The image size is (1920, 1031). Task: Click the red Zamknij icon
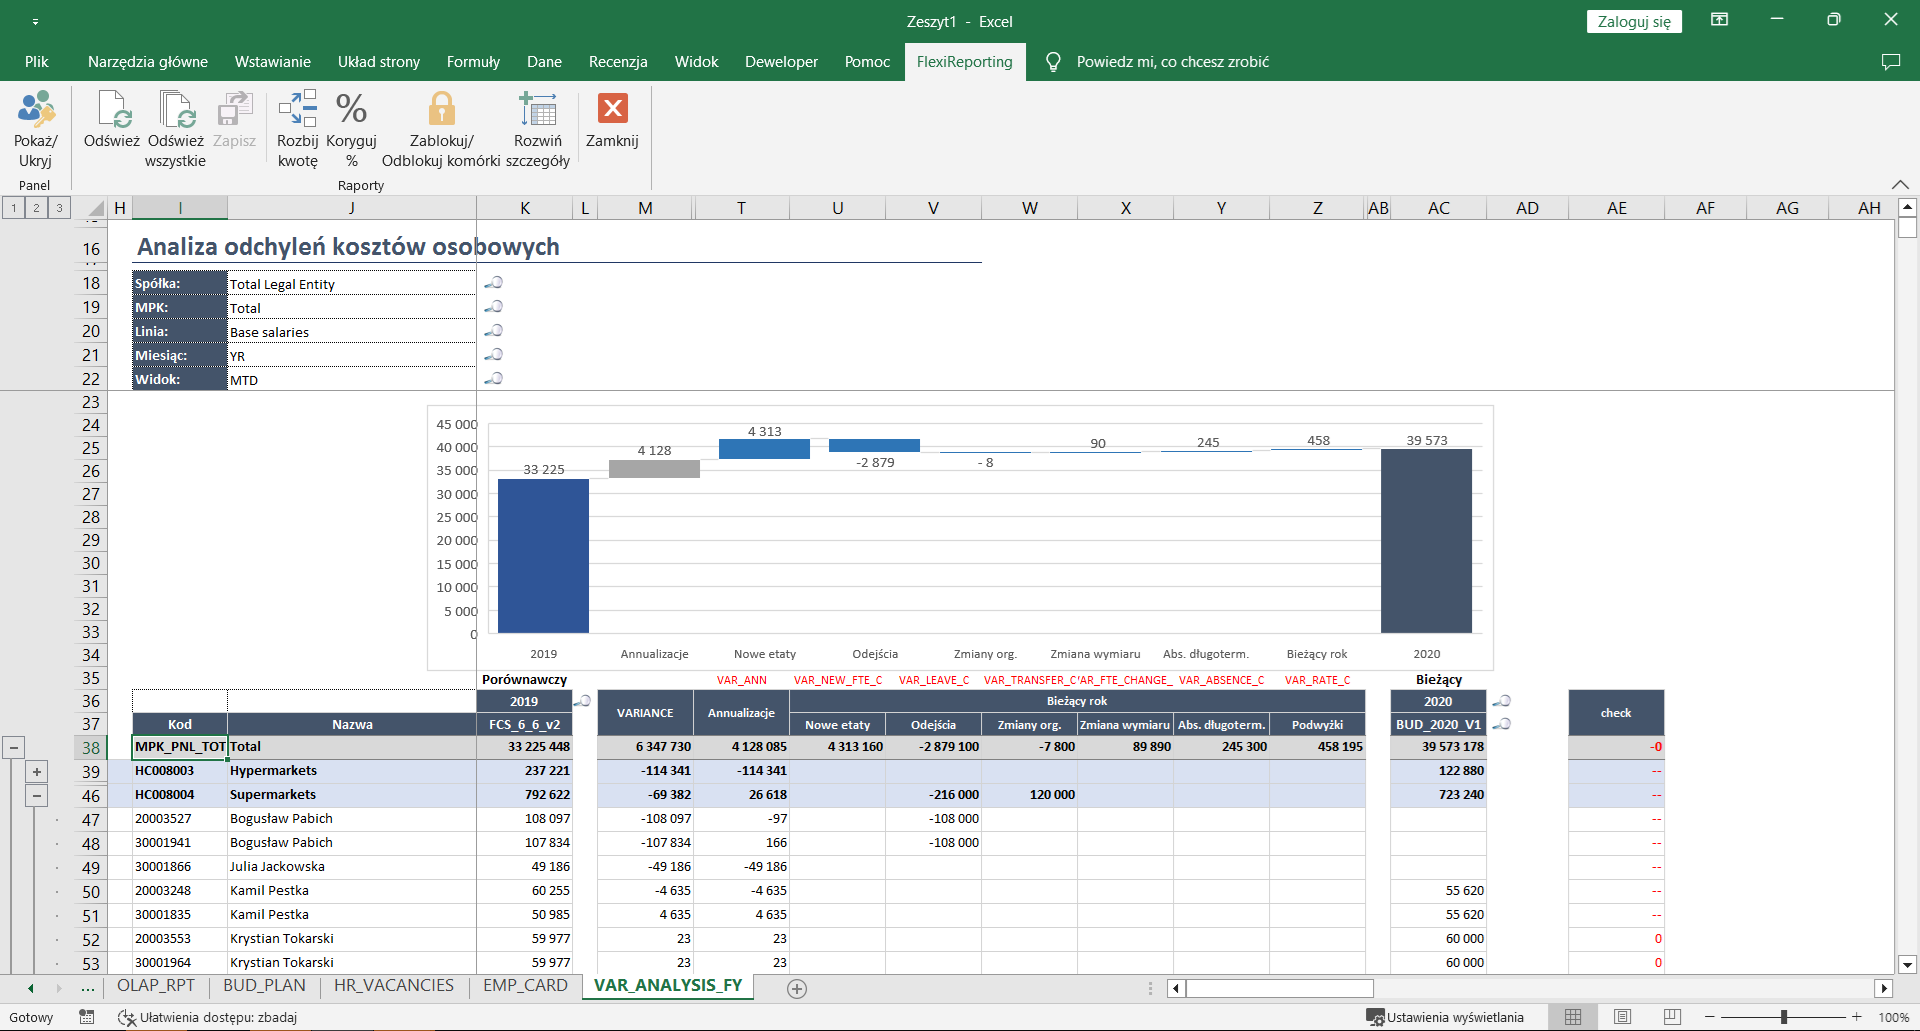(612, 108)
